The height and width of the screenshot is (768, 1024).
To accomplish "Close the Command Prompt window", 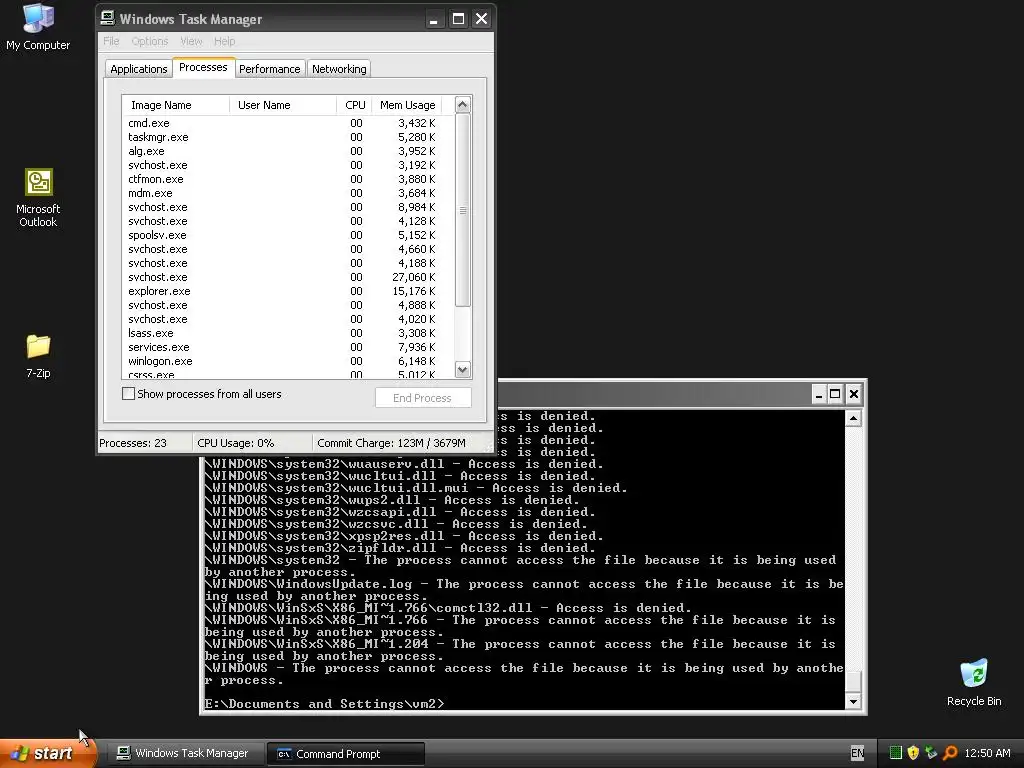I will pyautogui.click(x=853, y=394).
